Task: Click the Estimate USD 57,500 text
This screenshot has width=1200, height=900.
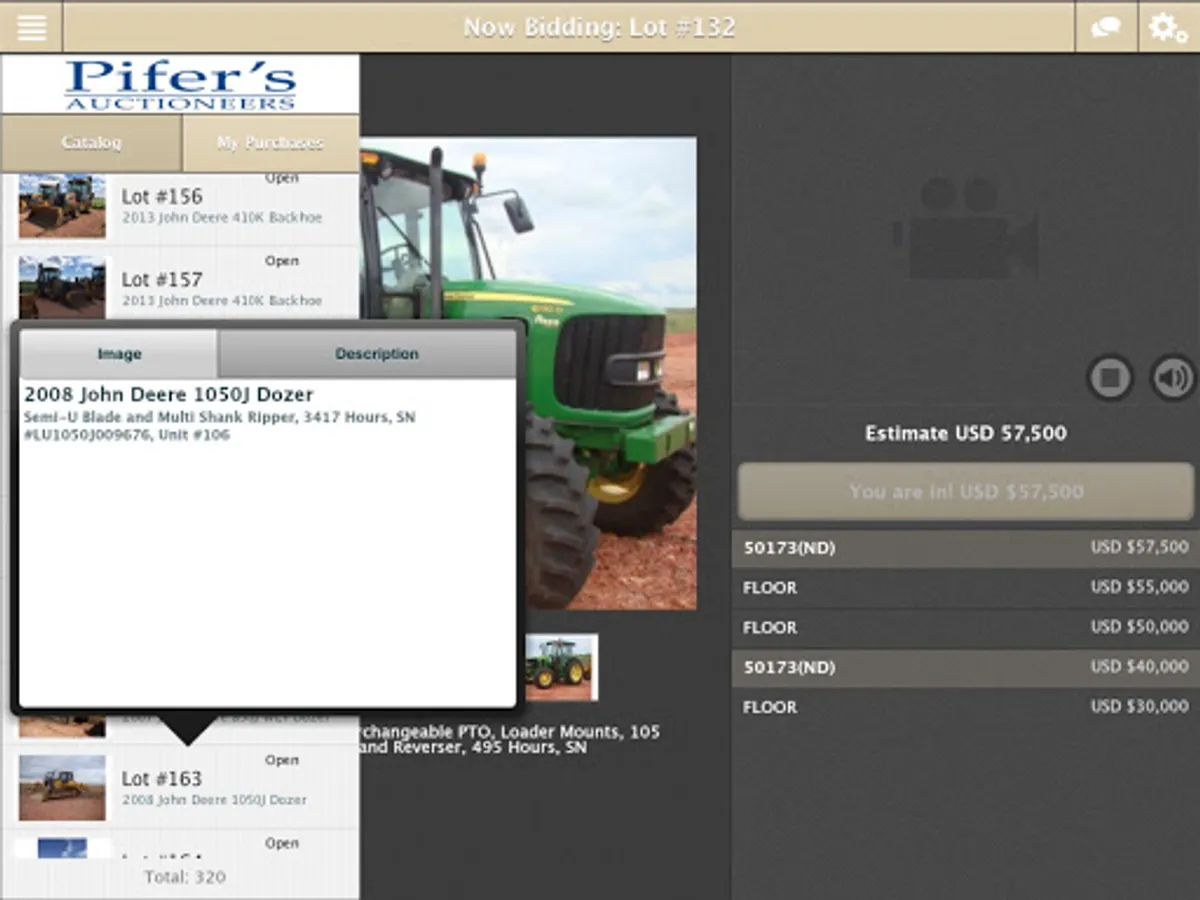Action: (966, 434)
